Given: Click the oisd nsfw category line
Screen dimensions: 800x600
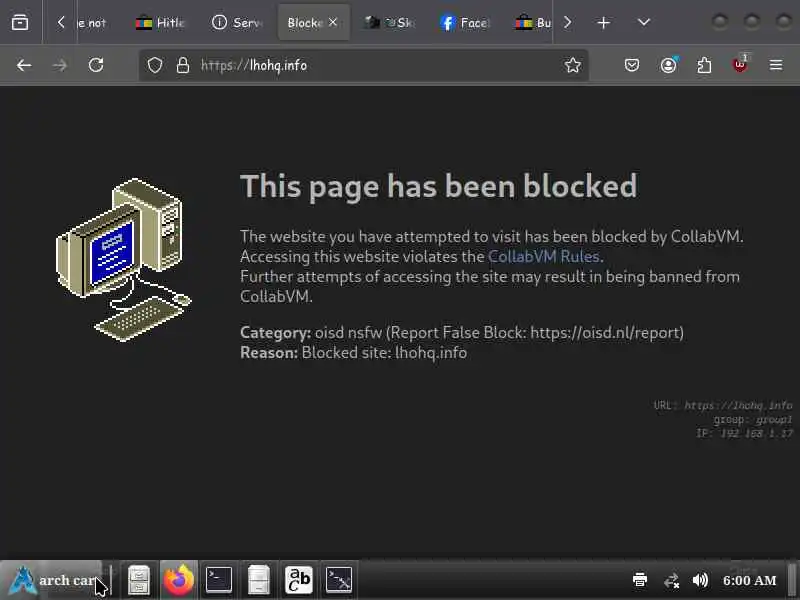Looking at the screenshot, I should [x=462, y=333].
